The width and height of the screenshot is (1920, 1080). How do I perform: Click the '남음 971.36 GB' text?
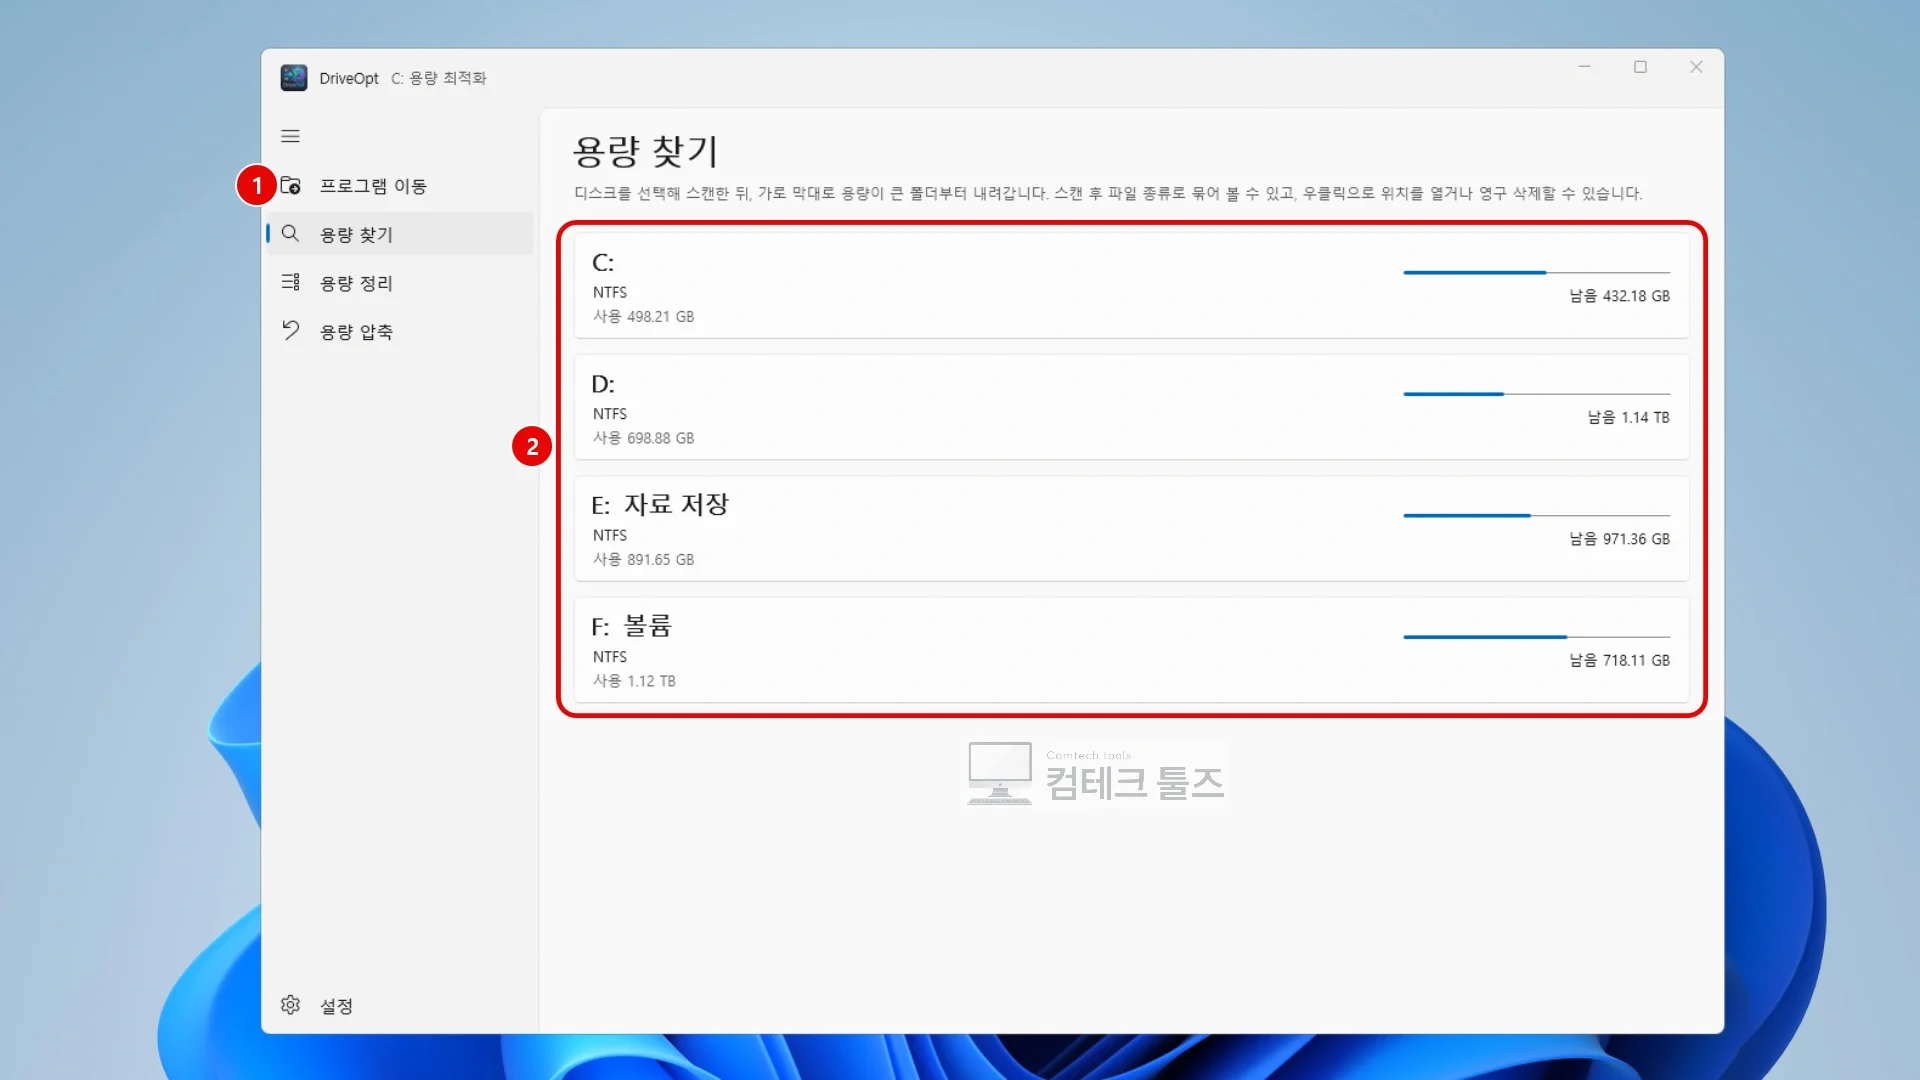(1619, 539)
